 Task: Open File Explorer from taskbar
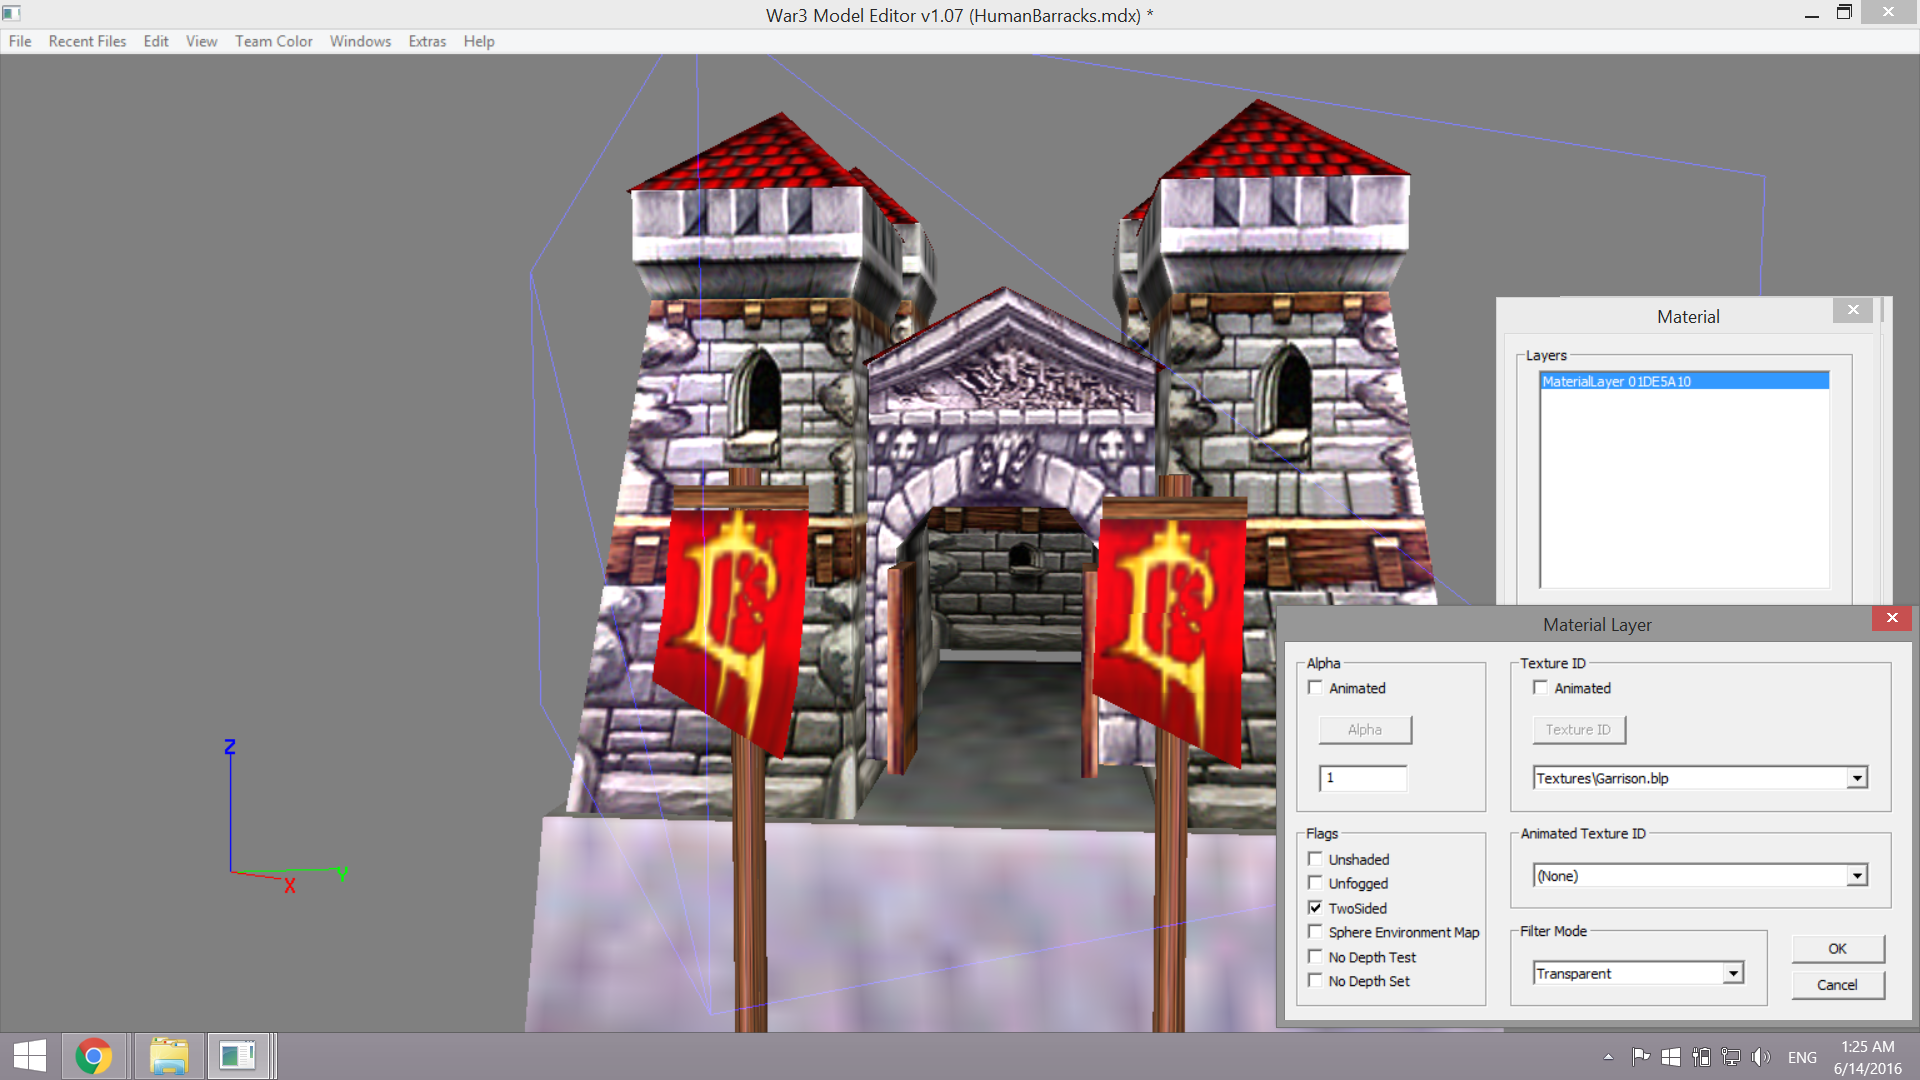169,1056
